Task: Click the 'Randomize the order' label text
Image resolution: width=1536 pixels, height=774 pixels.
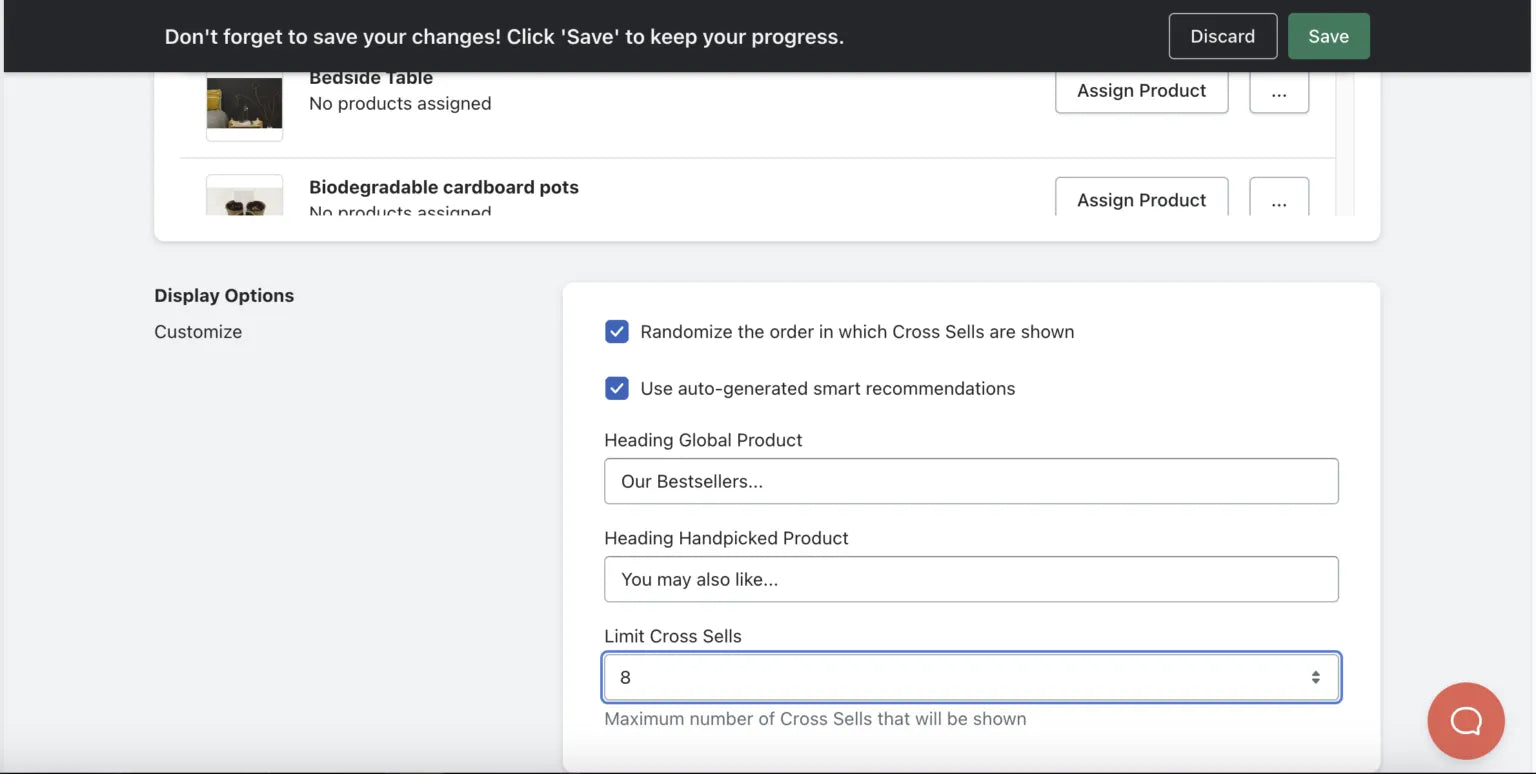Action: [857, 332]
